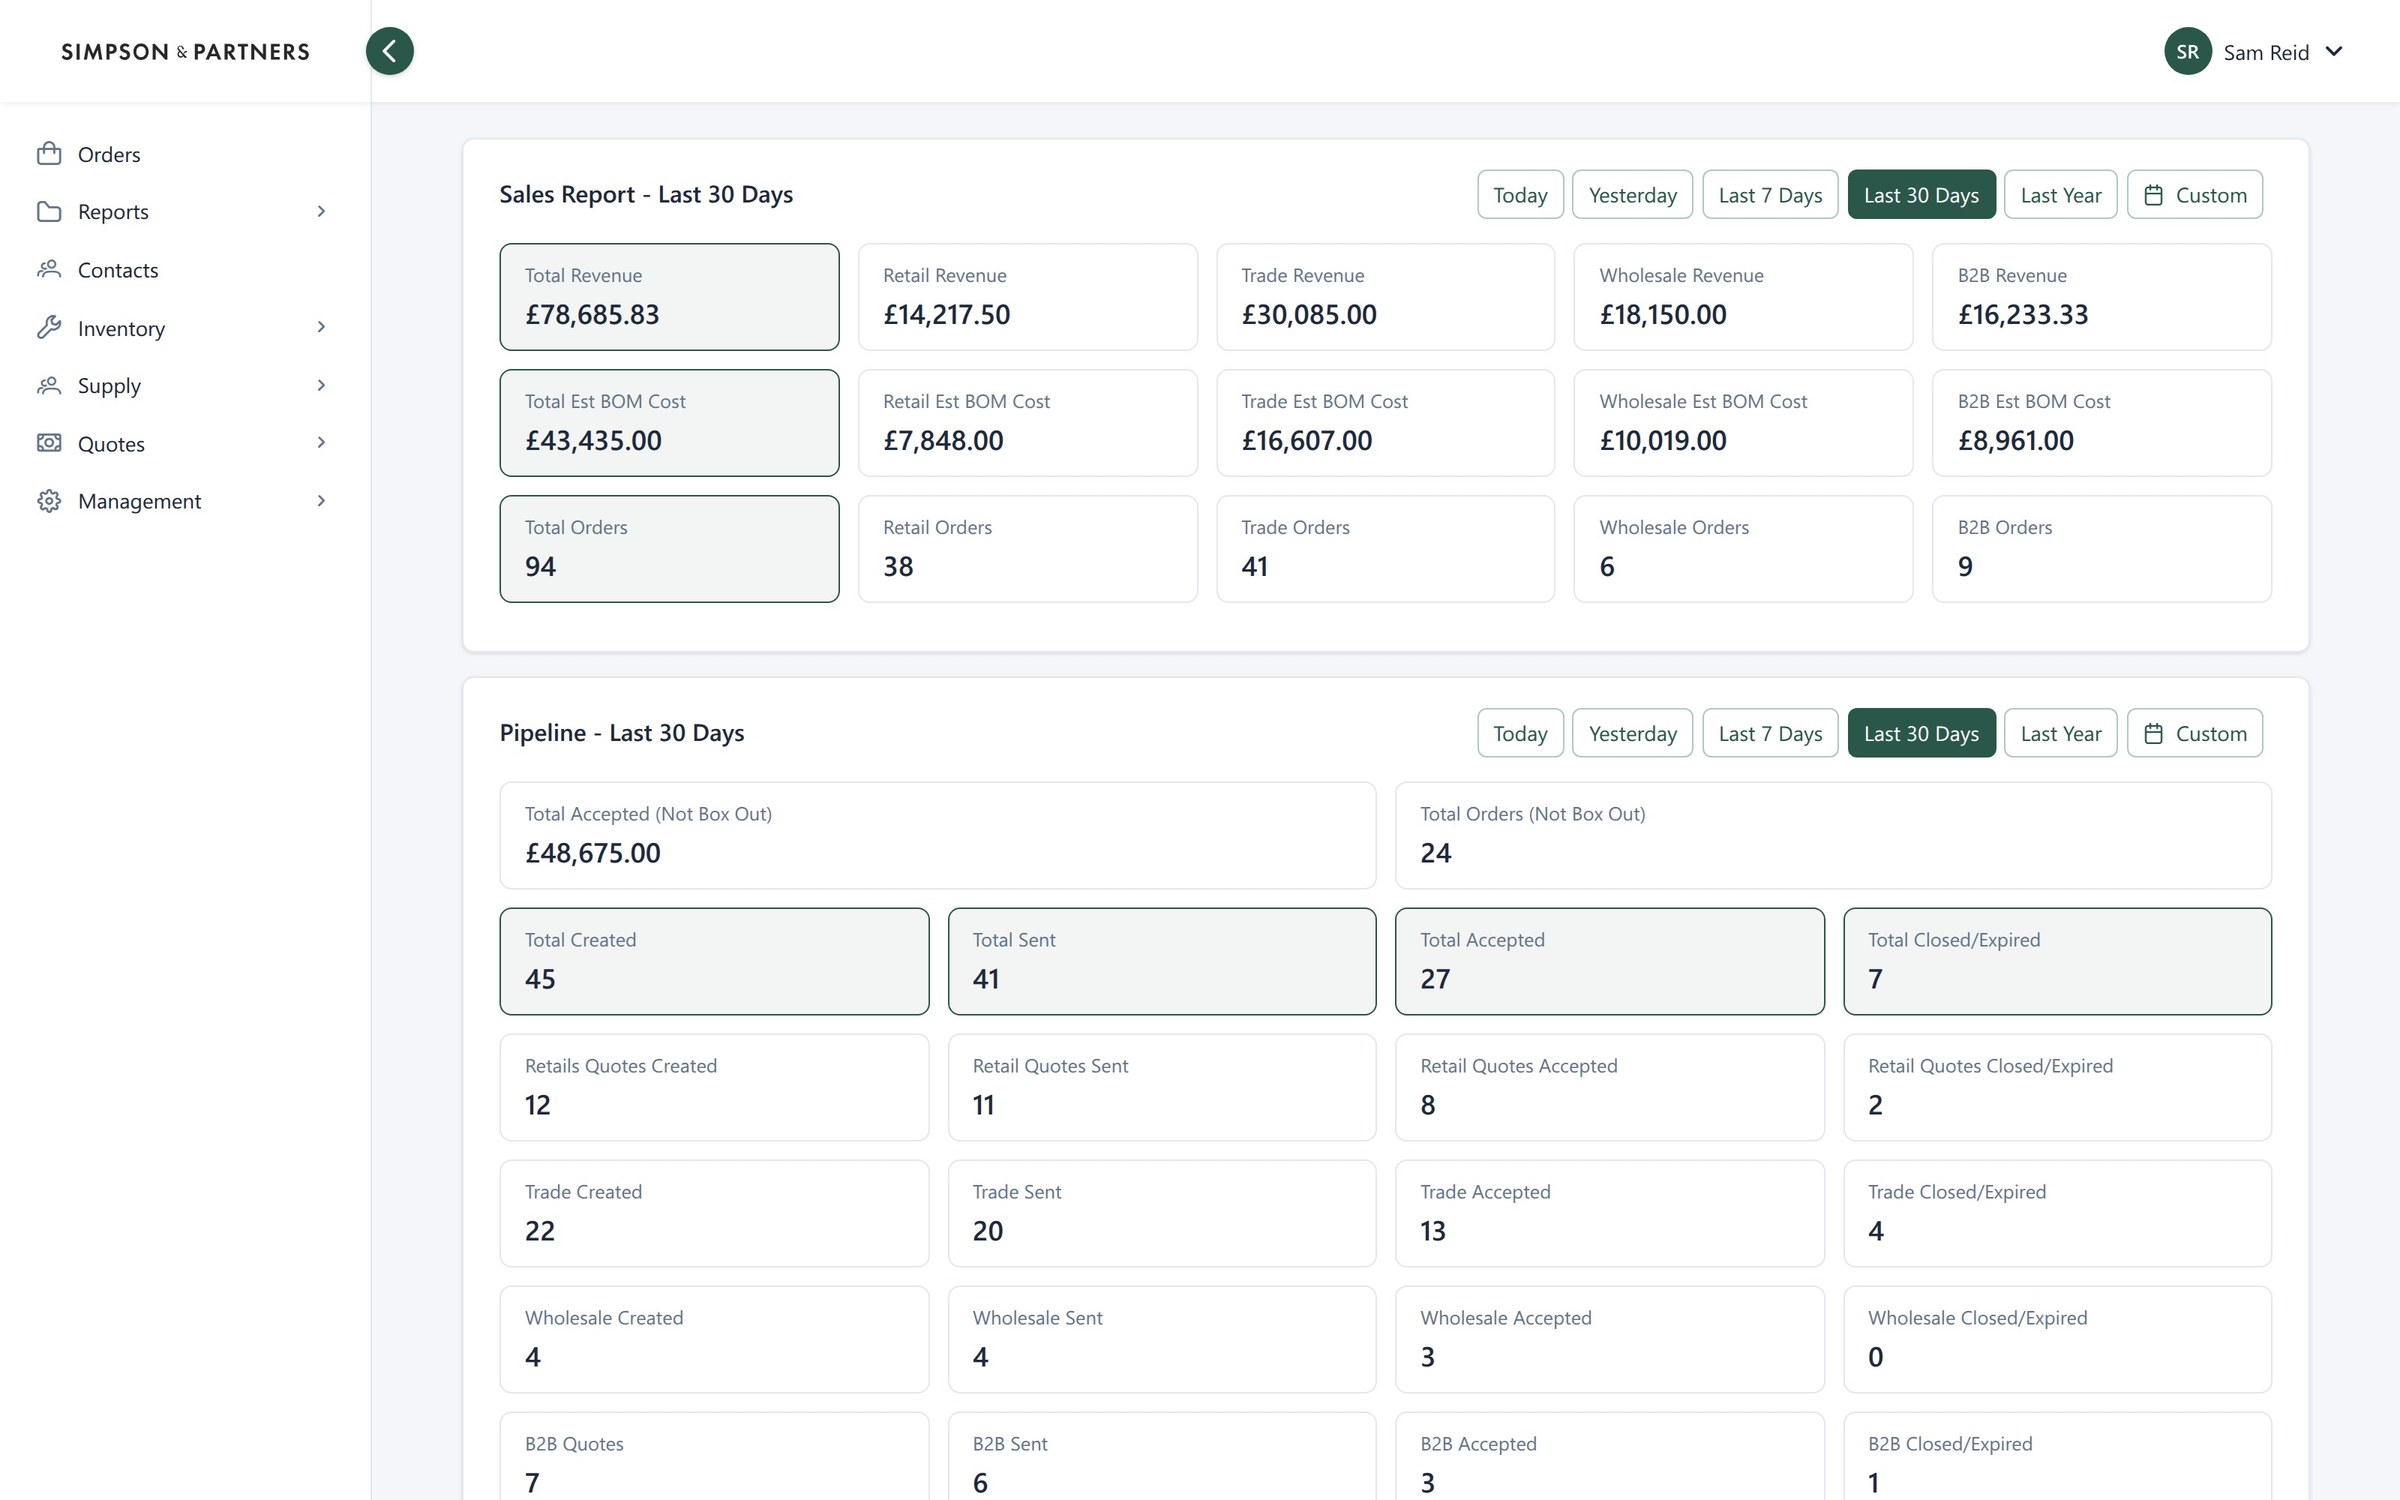This screenshot has height=1500, width=2400.
Task: Click the Total Revenue card
Action: [669, 297]
